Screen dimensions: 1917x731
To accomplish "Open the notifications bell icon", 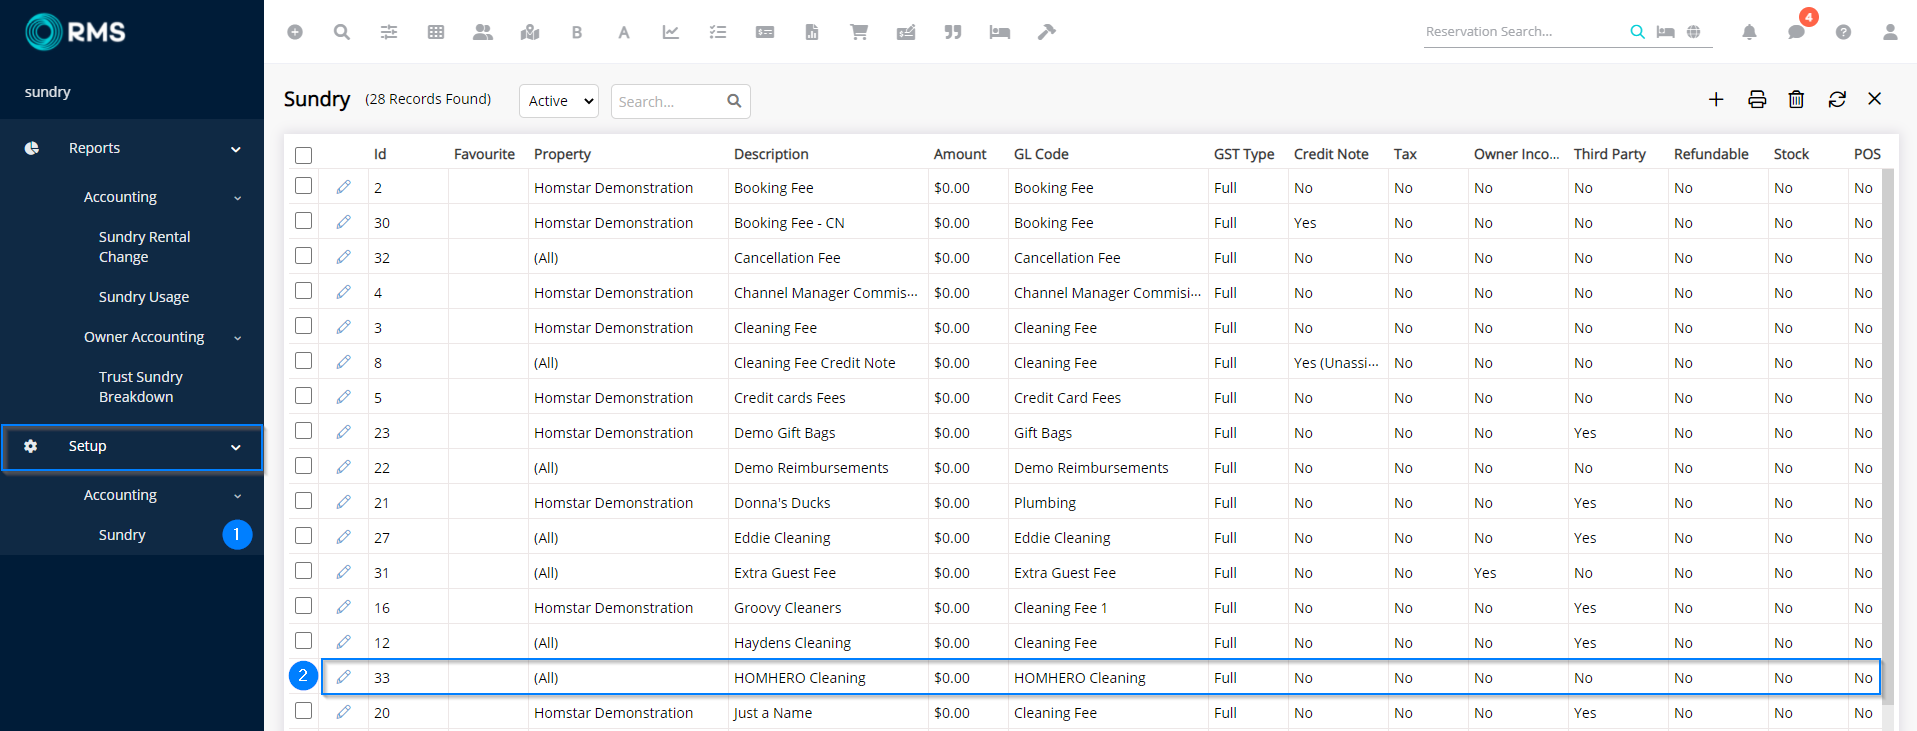I will point(1749,32).
